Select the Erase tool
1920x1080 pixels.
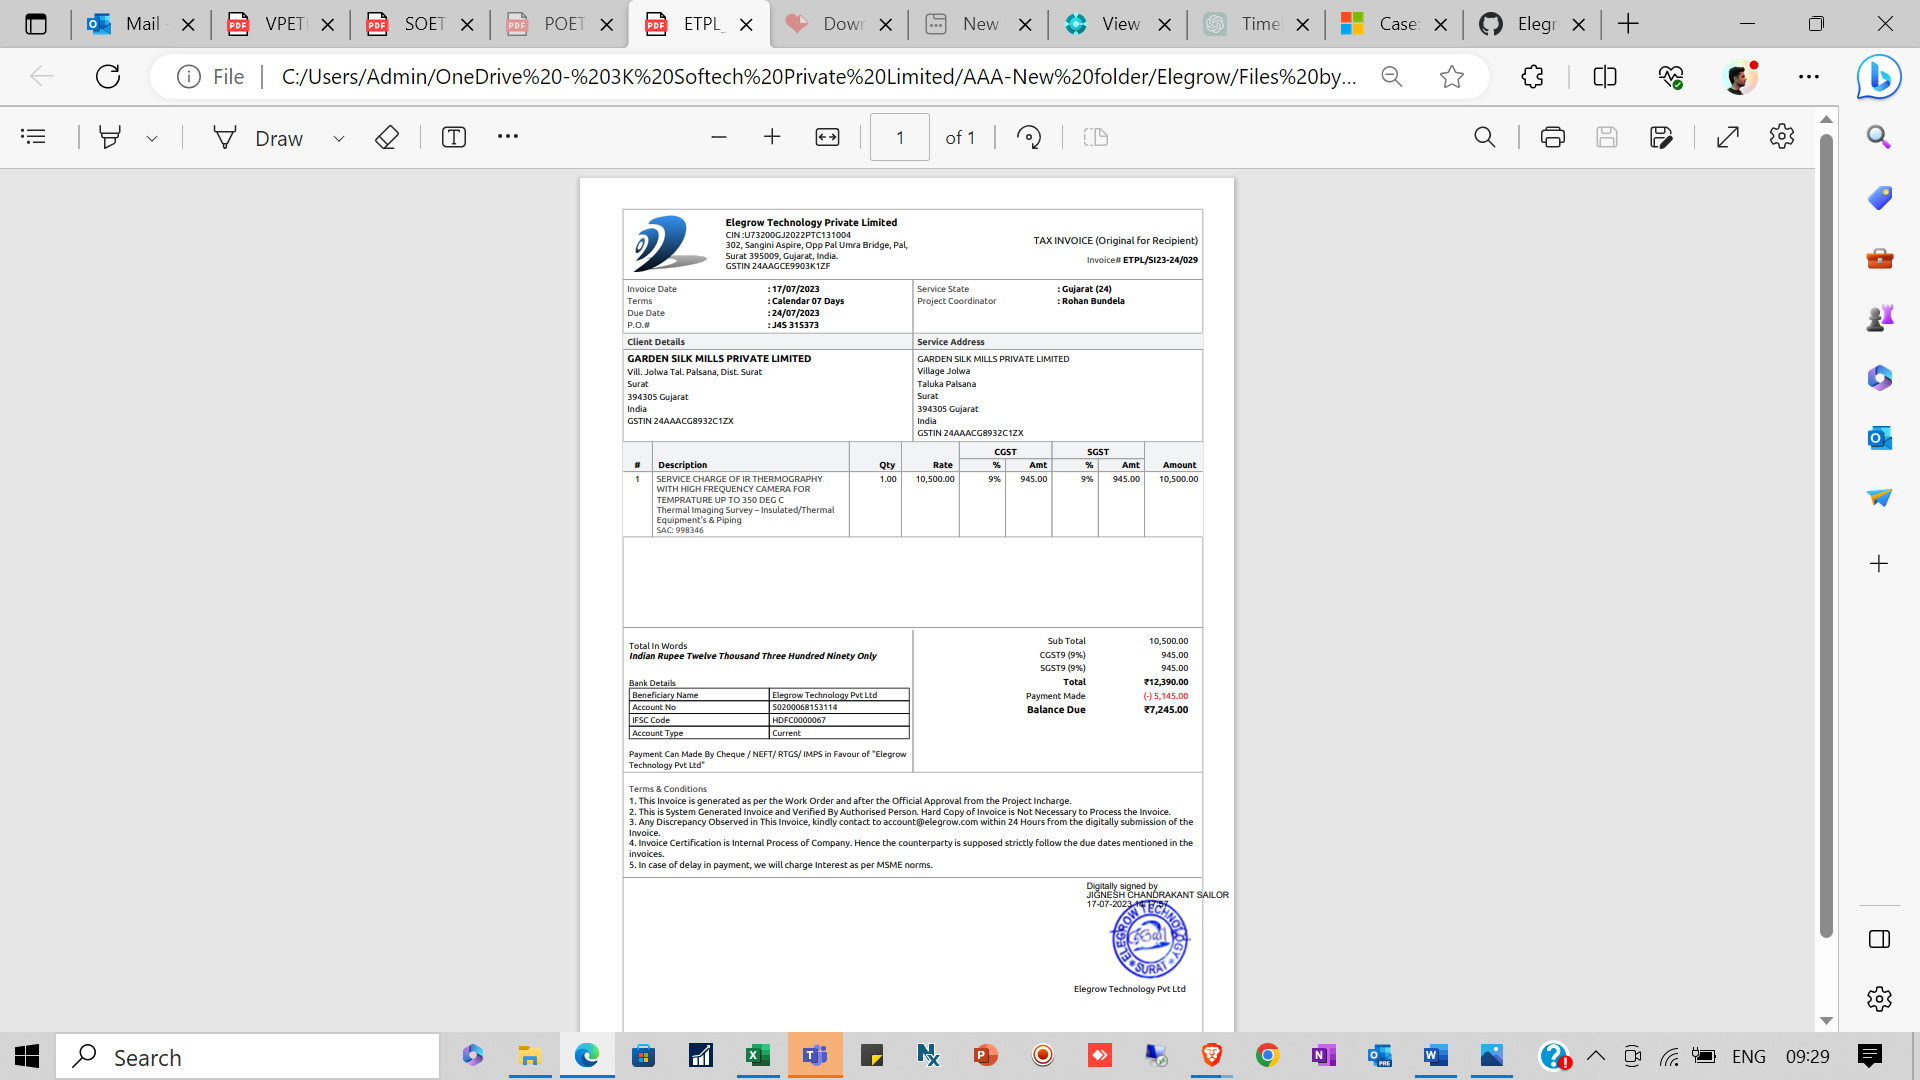pos(386,137)
